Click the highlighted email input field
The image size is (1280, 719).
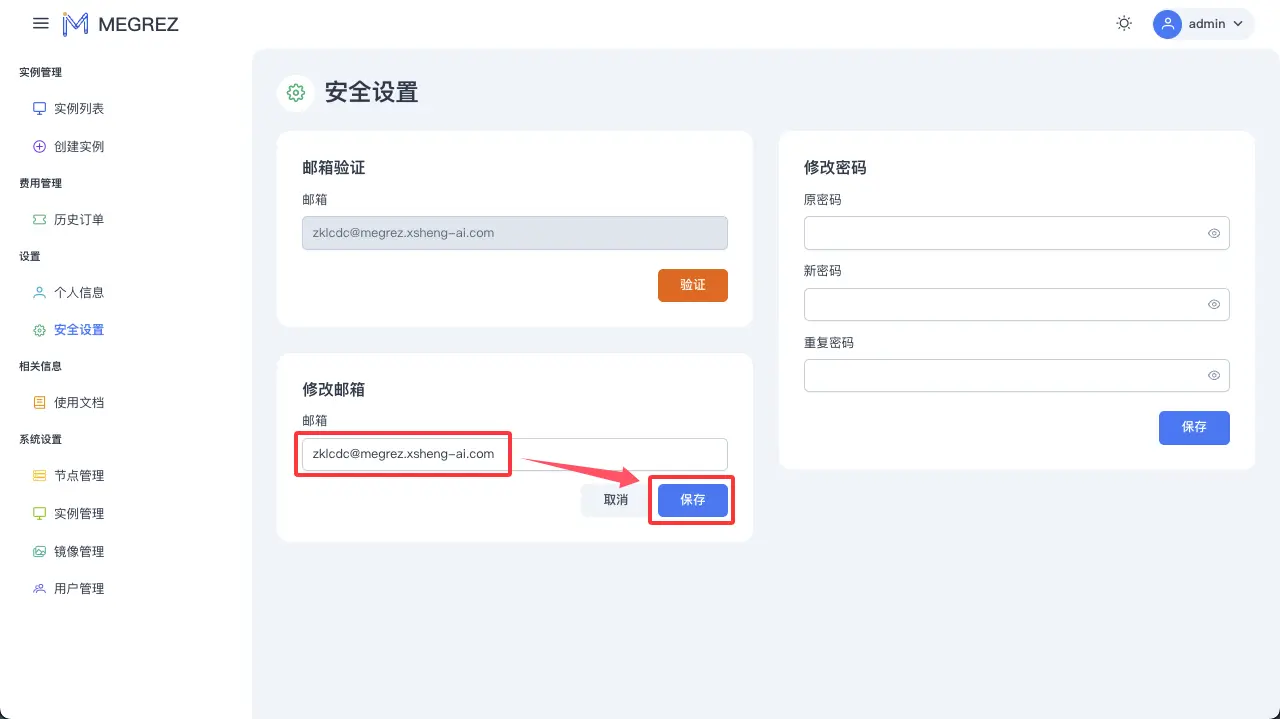(403, 454)
